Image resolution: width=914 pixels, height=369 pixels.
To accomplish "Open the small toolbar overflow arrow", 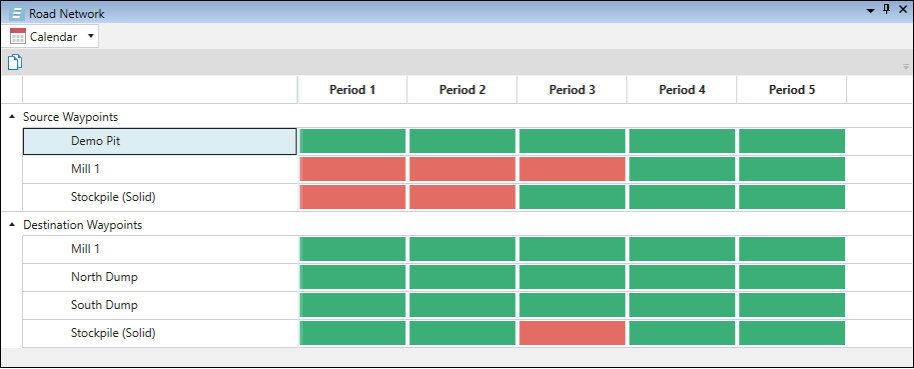I will point(906,66).
